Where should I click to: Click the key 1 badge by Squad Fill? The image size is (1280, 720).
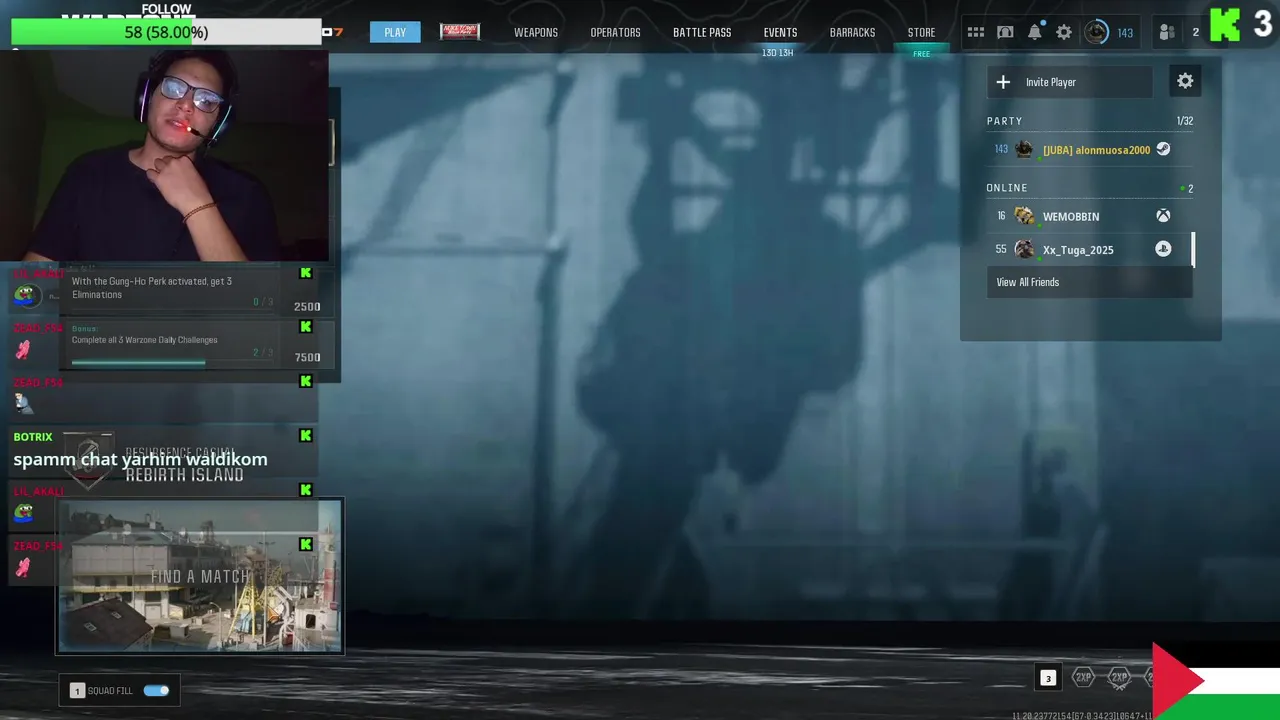(x=77, y=691)
